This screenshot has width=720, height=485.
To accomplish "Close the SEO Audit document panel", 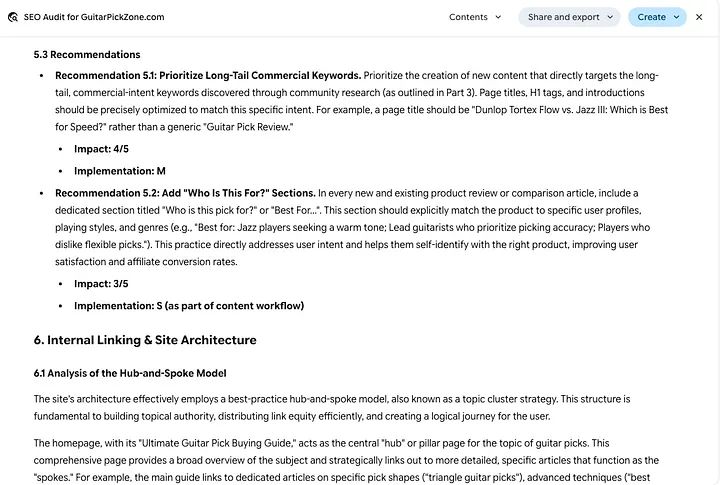I will click(699, 17).
